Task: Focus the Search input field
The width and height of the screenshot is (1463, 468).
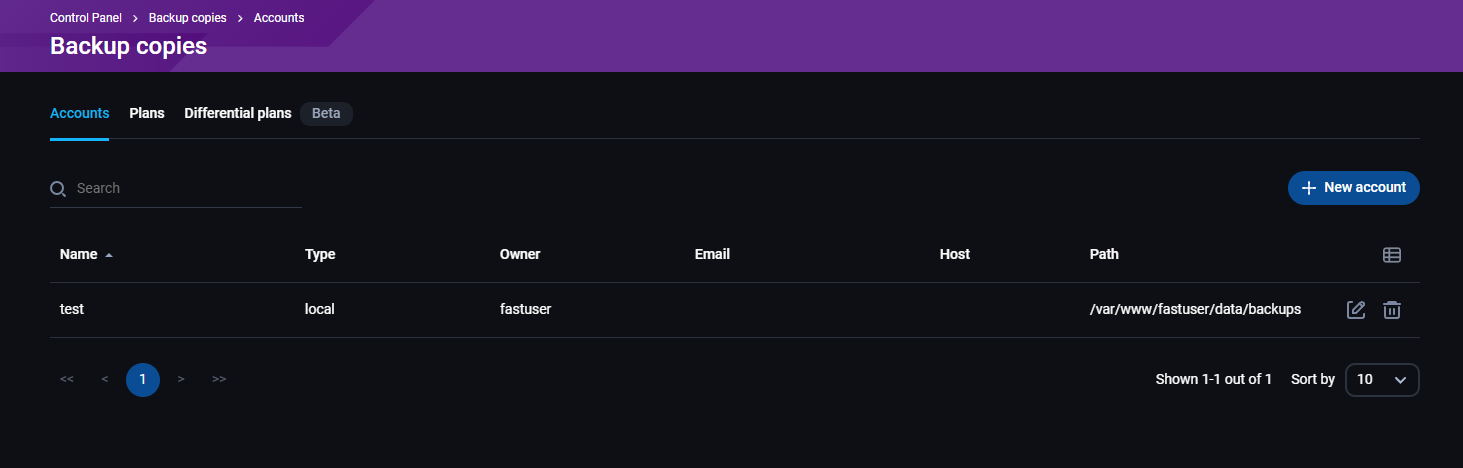Action: (x=185, y=188)
